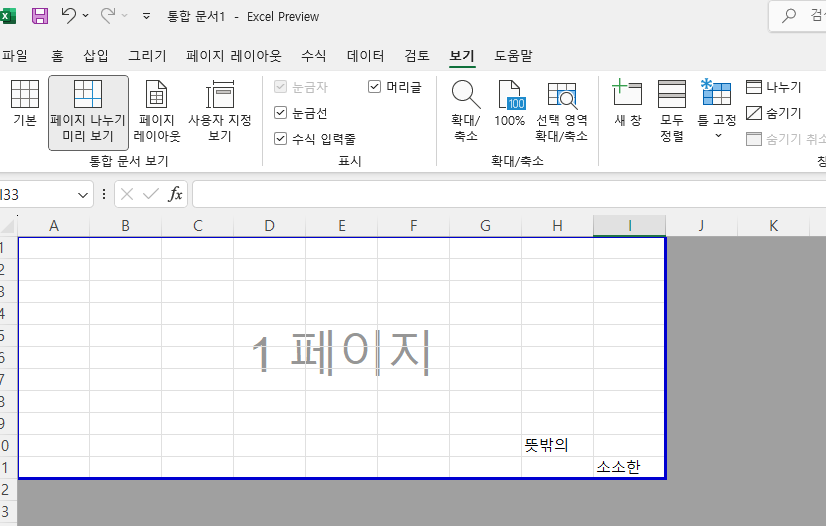The width and height of the screenshot is (826, 526).
Task: Open the Name Box dropdown arrow
Action: click(83, 195)
